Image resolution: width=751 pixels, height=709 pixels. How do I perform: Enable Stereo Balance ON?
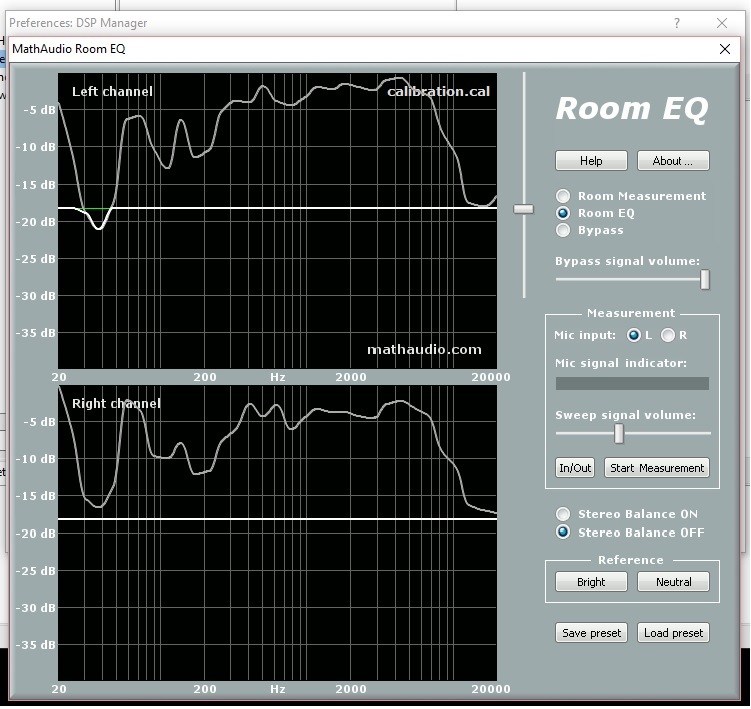[564, 514]
